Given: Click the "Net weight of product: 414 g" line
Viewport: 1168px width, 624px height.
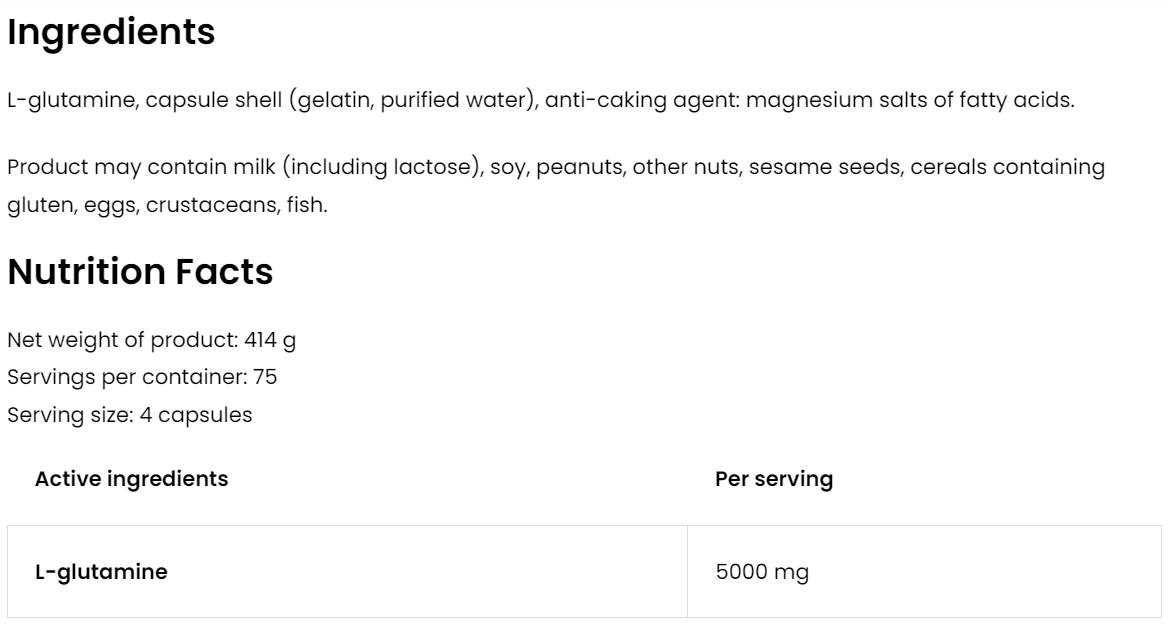Looking at the screenshot, I should click(151, 340).
